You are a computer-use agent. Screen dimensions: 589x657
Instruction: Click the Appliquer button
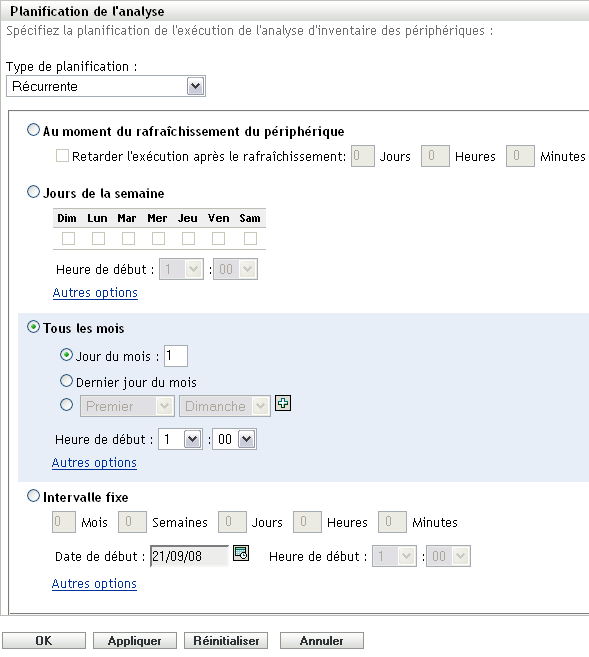135,641
